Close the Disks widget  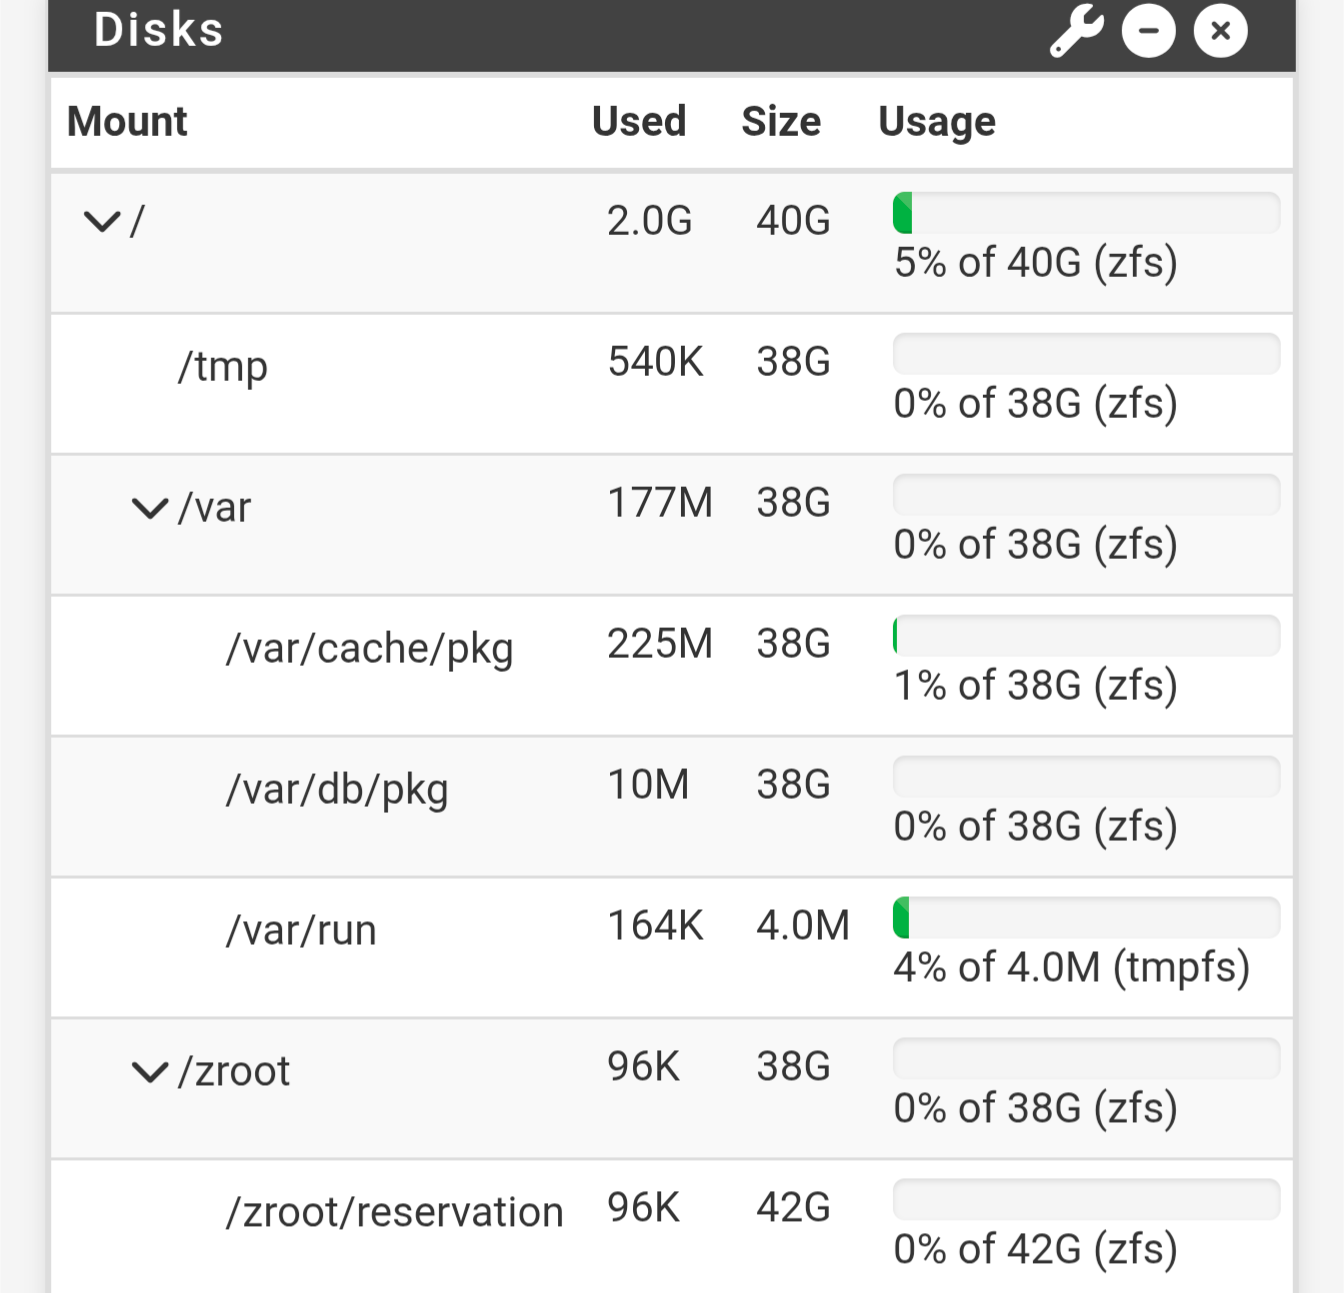[x=1220, y=30]
